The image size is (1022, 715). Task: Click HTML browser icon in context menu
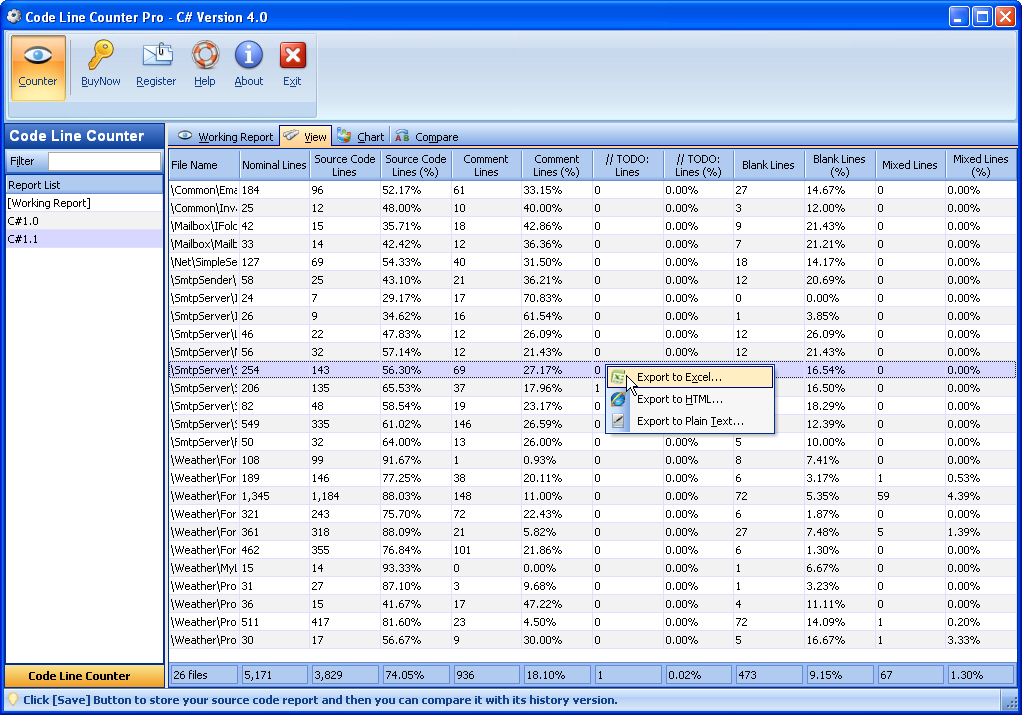(x=618, y=399)
